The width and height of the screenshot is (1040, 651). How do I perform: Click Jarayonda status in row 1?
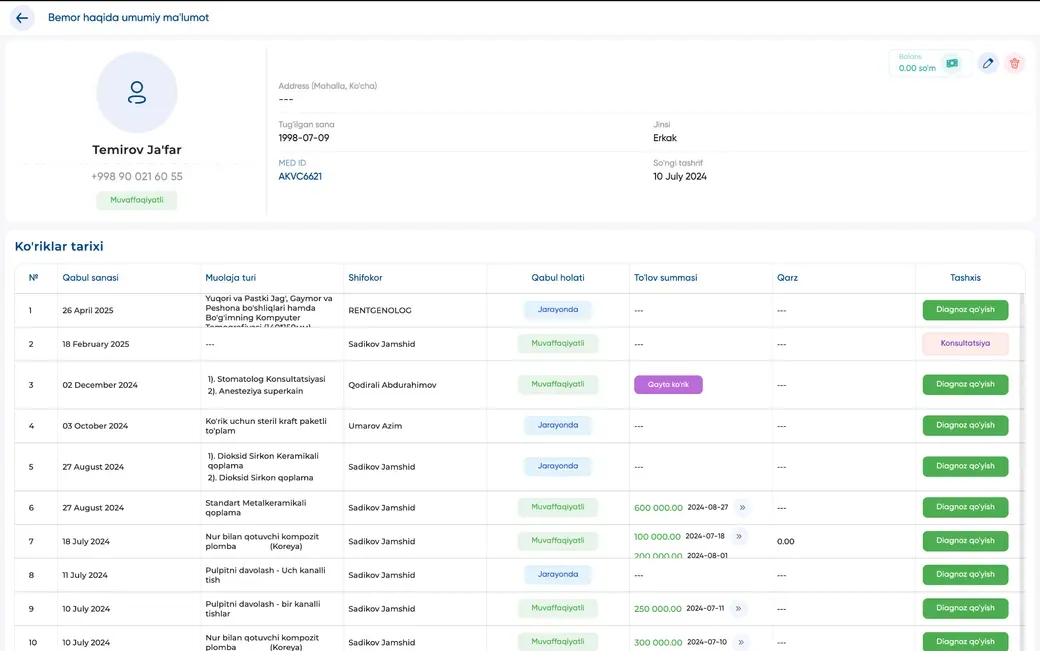pyautogui.click(x=558, y=310)
